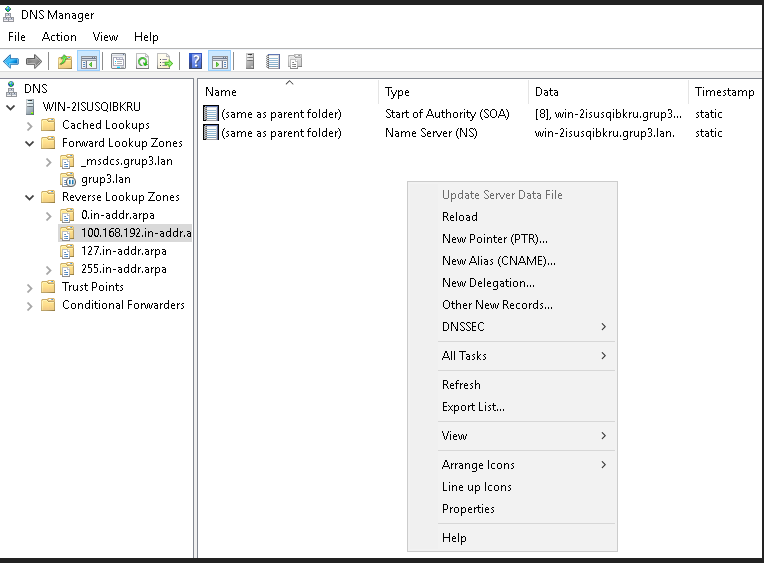Click the blue Help question mark icon
The height and width of the screenshot is (563, 764).
pyautogui.click(x=195, y=61)
